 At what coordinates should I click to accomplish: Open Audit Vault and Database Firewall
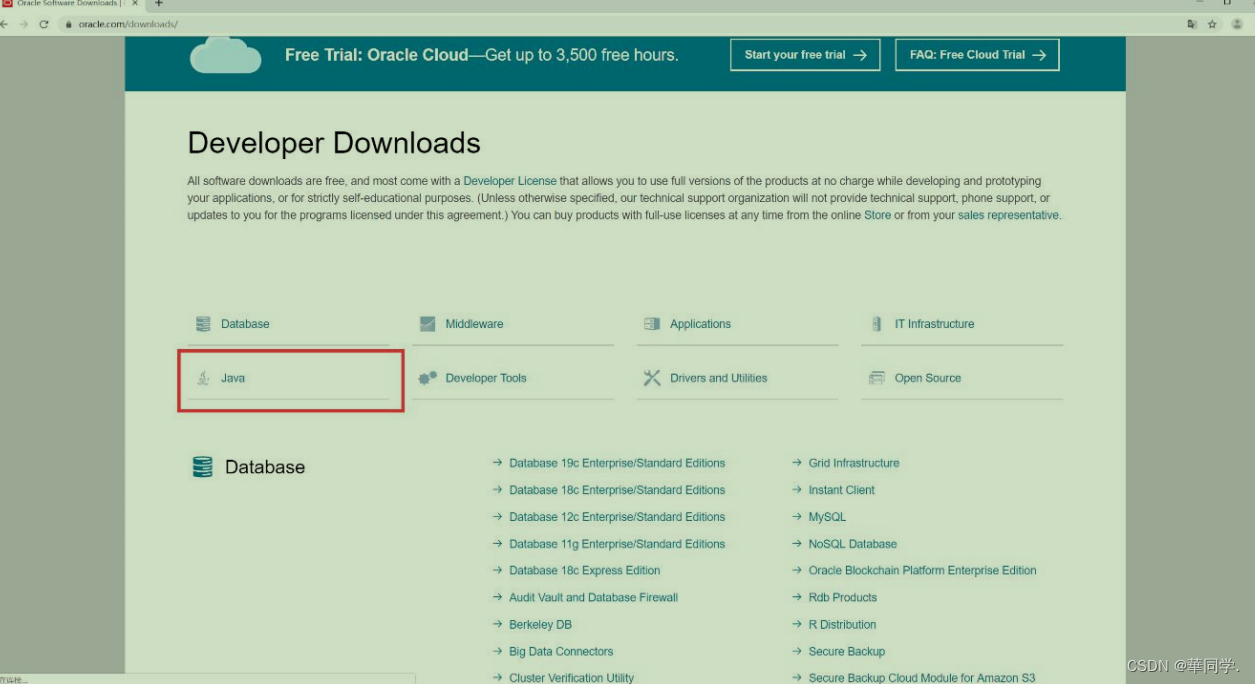tap(594, 597)
